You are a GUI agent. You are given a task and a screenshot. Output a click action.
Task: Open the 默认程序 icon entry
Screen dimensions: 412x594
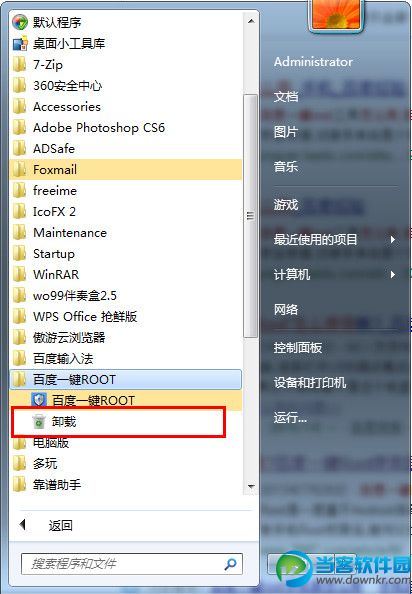(19, 22)
